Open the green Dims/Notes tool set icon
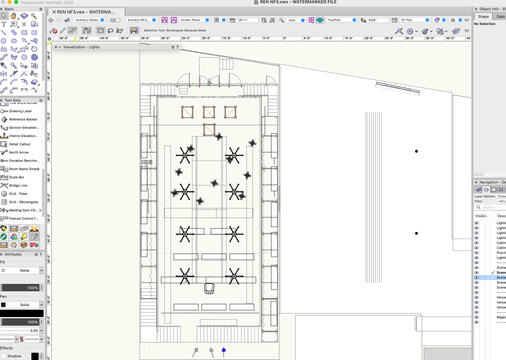Viewport: 506px width, 360px height. click(x=4, y=237)
